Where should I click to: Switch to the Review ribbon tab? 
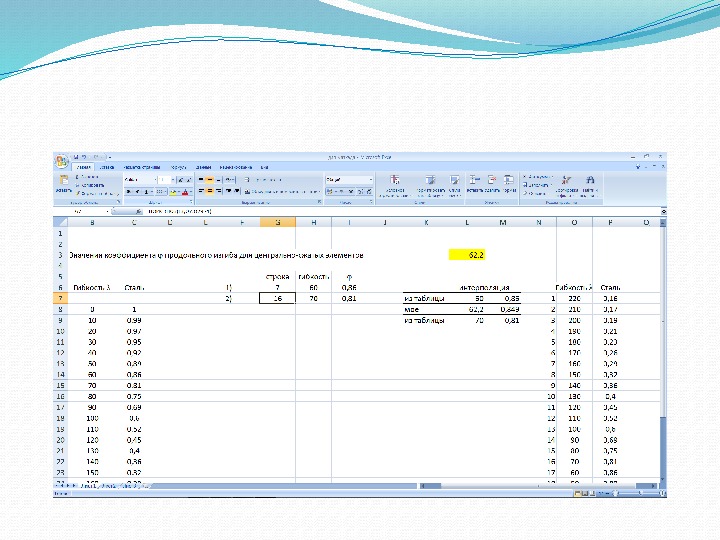click(236, 167)
